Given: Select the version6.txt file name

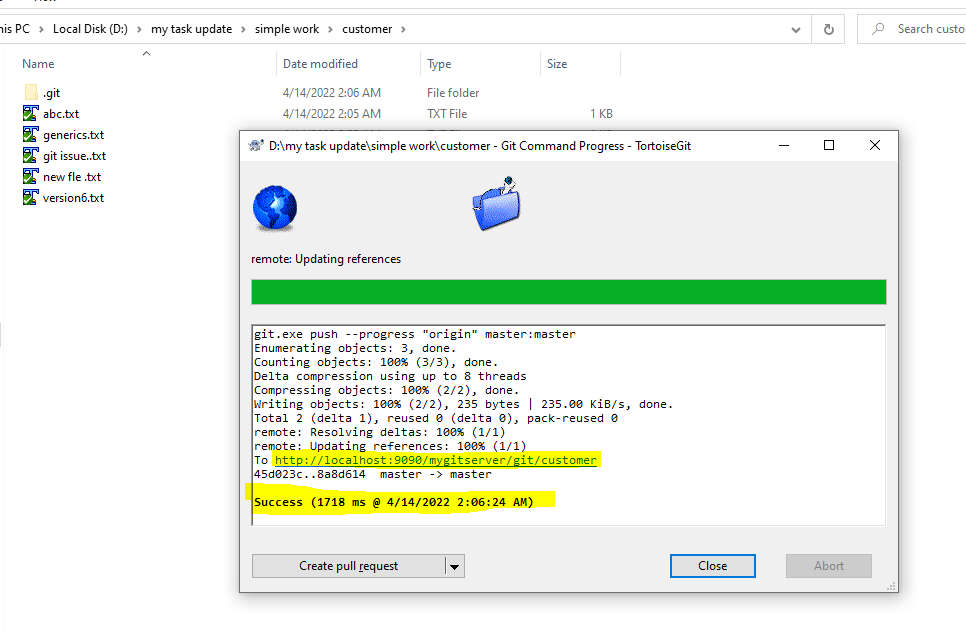Looking at the screenshot, I should point(73,198).
